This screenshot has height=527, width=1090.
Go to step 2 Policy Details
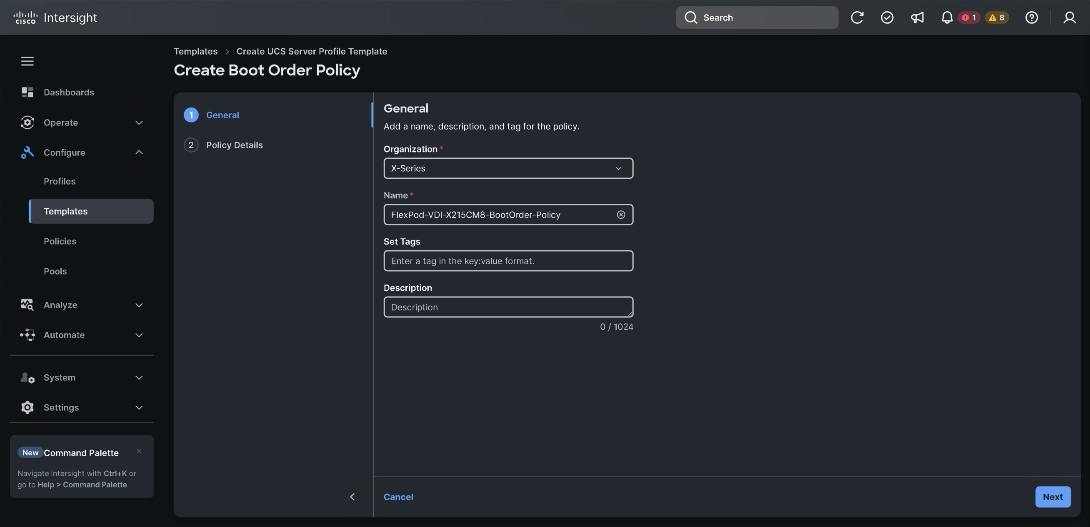223,145
